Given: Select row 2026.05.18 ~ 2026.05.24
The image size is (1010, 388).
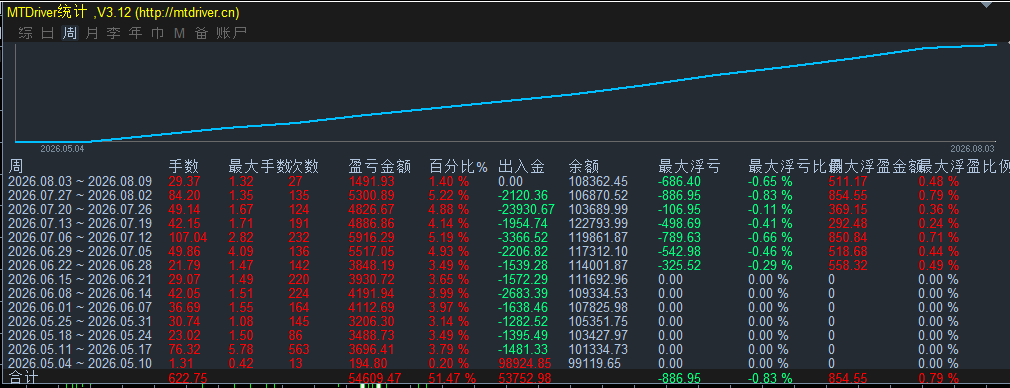Looking at the screenshot, I should point(505,335).
